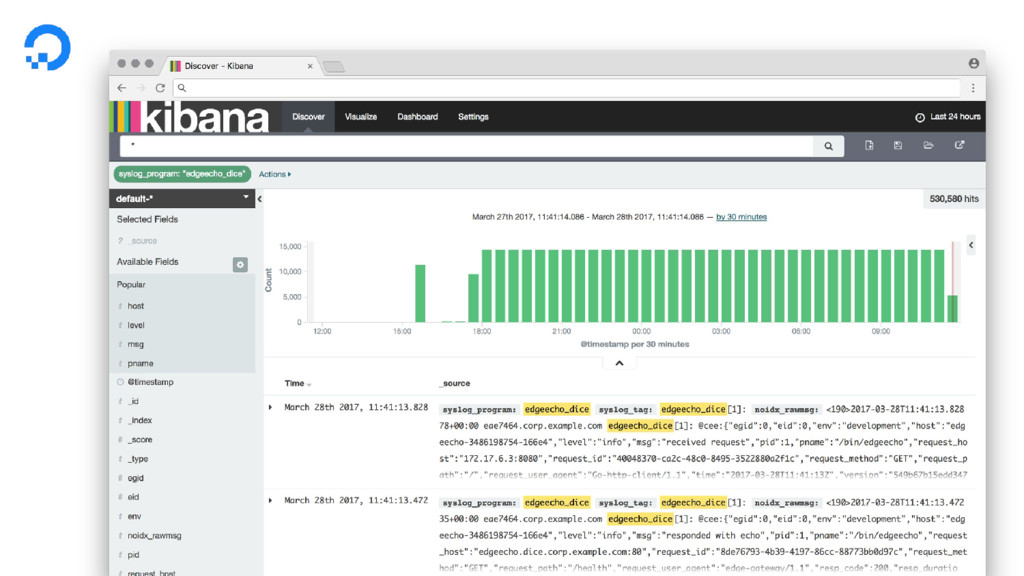Click the browser address bar
Viewport: 1024px width, 576px height.
[567, 88]
